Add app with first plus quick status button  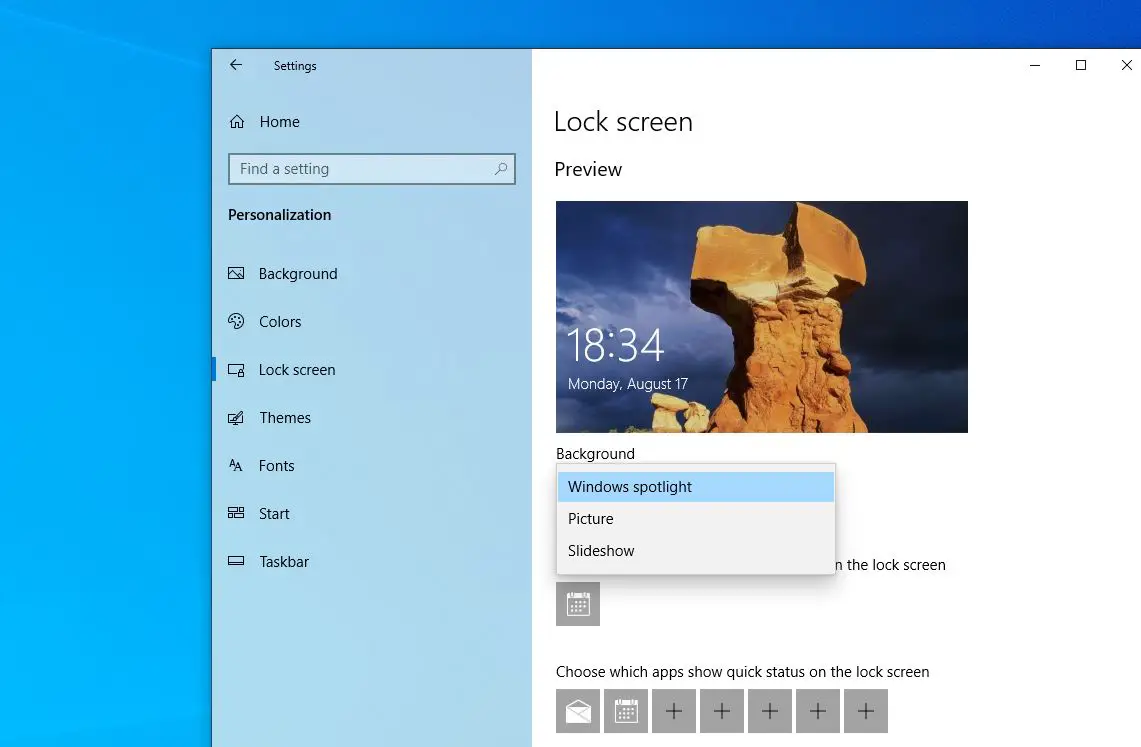pyautogui.click(x=674, y=711)
